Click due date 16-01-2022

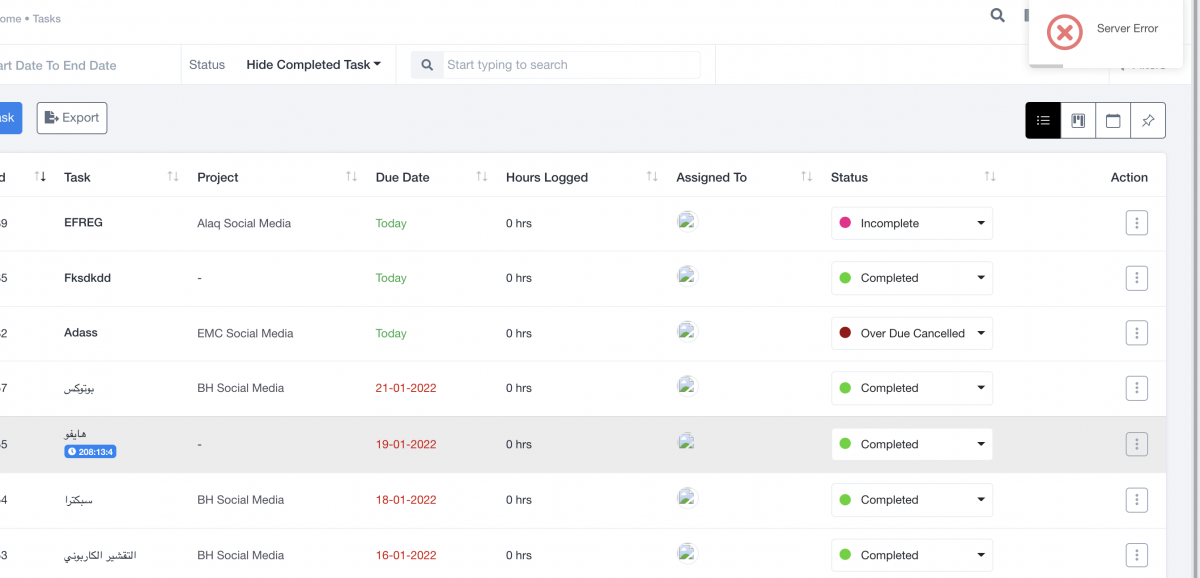coord(406,555)
